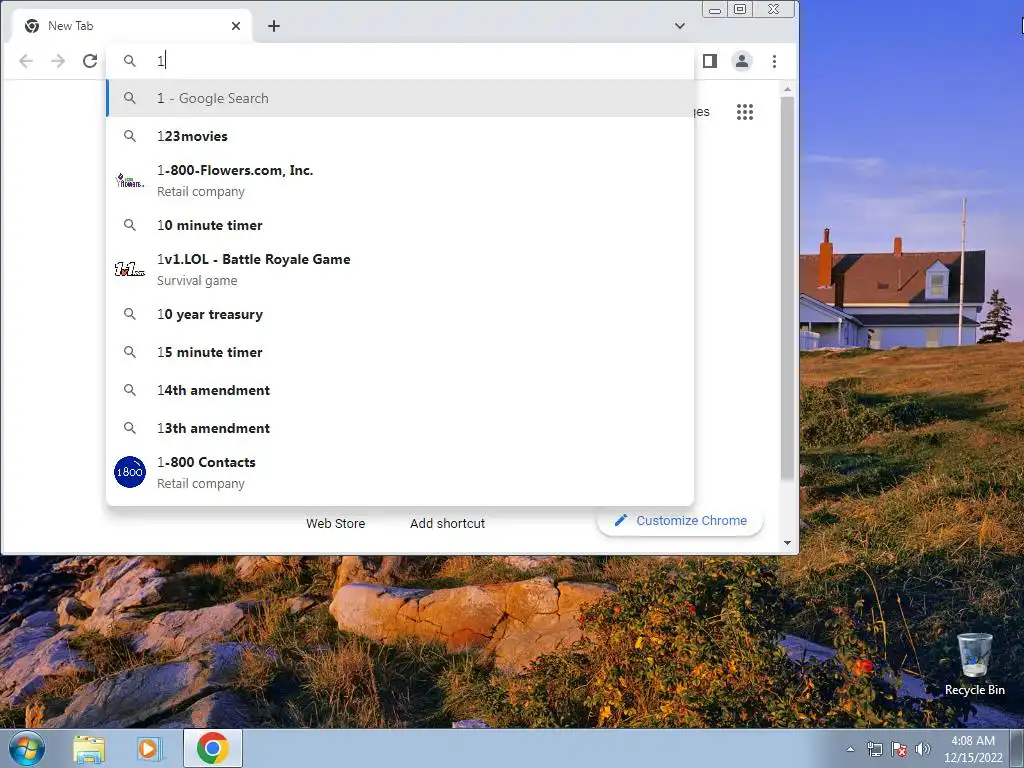Click the 1-800-Flowers logo icon

pos(130,180)
